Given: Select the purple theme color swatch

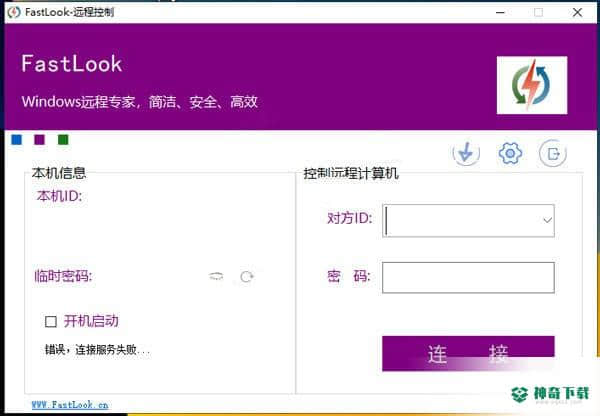Looking at the screenshot, I should pos(39,140).
